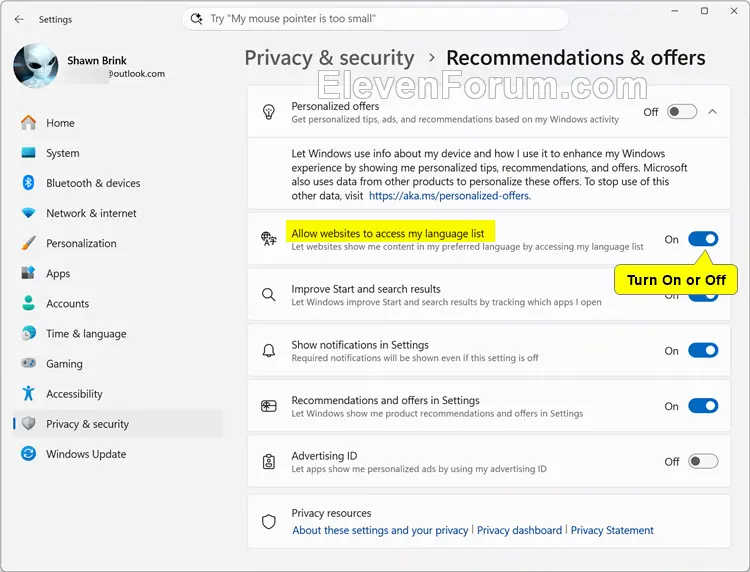The image size is (750, 572).
Task: Click the magnifier icon beside Improve Start
Action: point(269,295)
